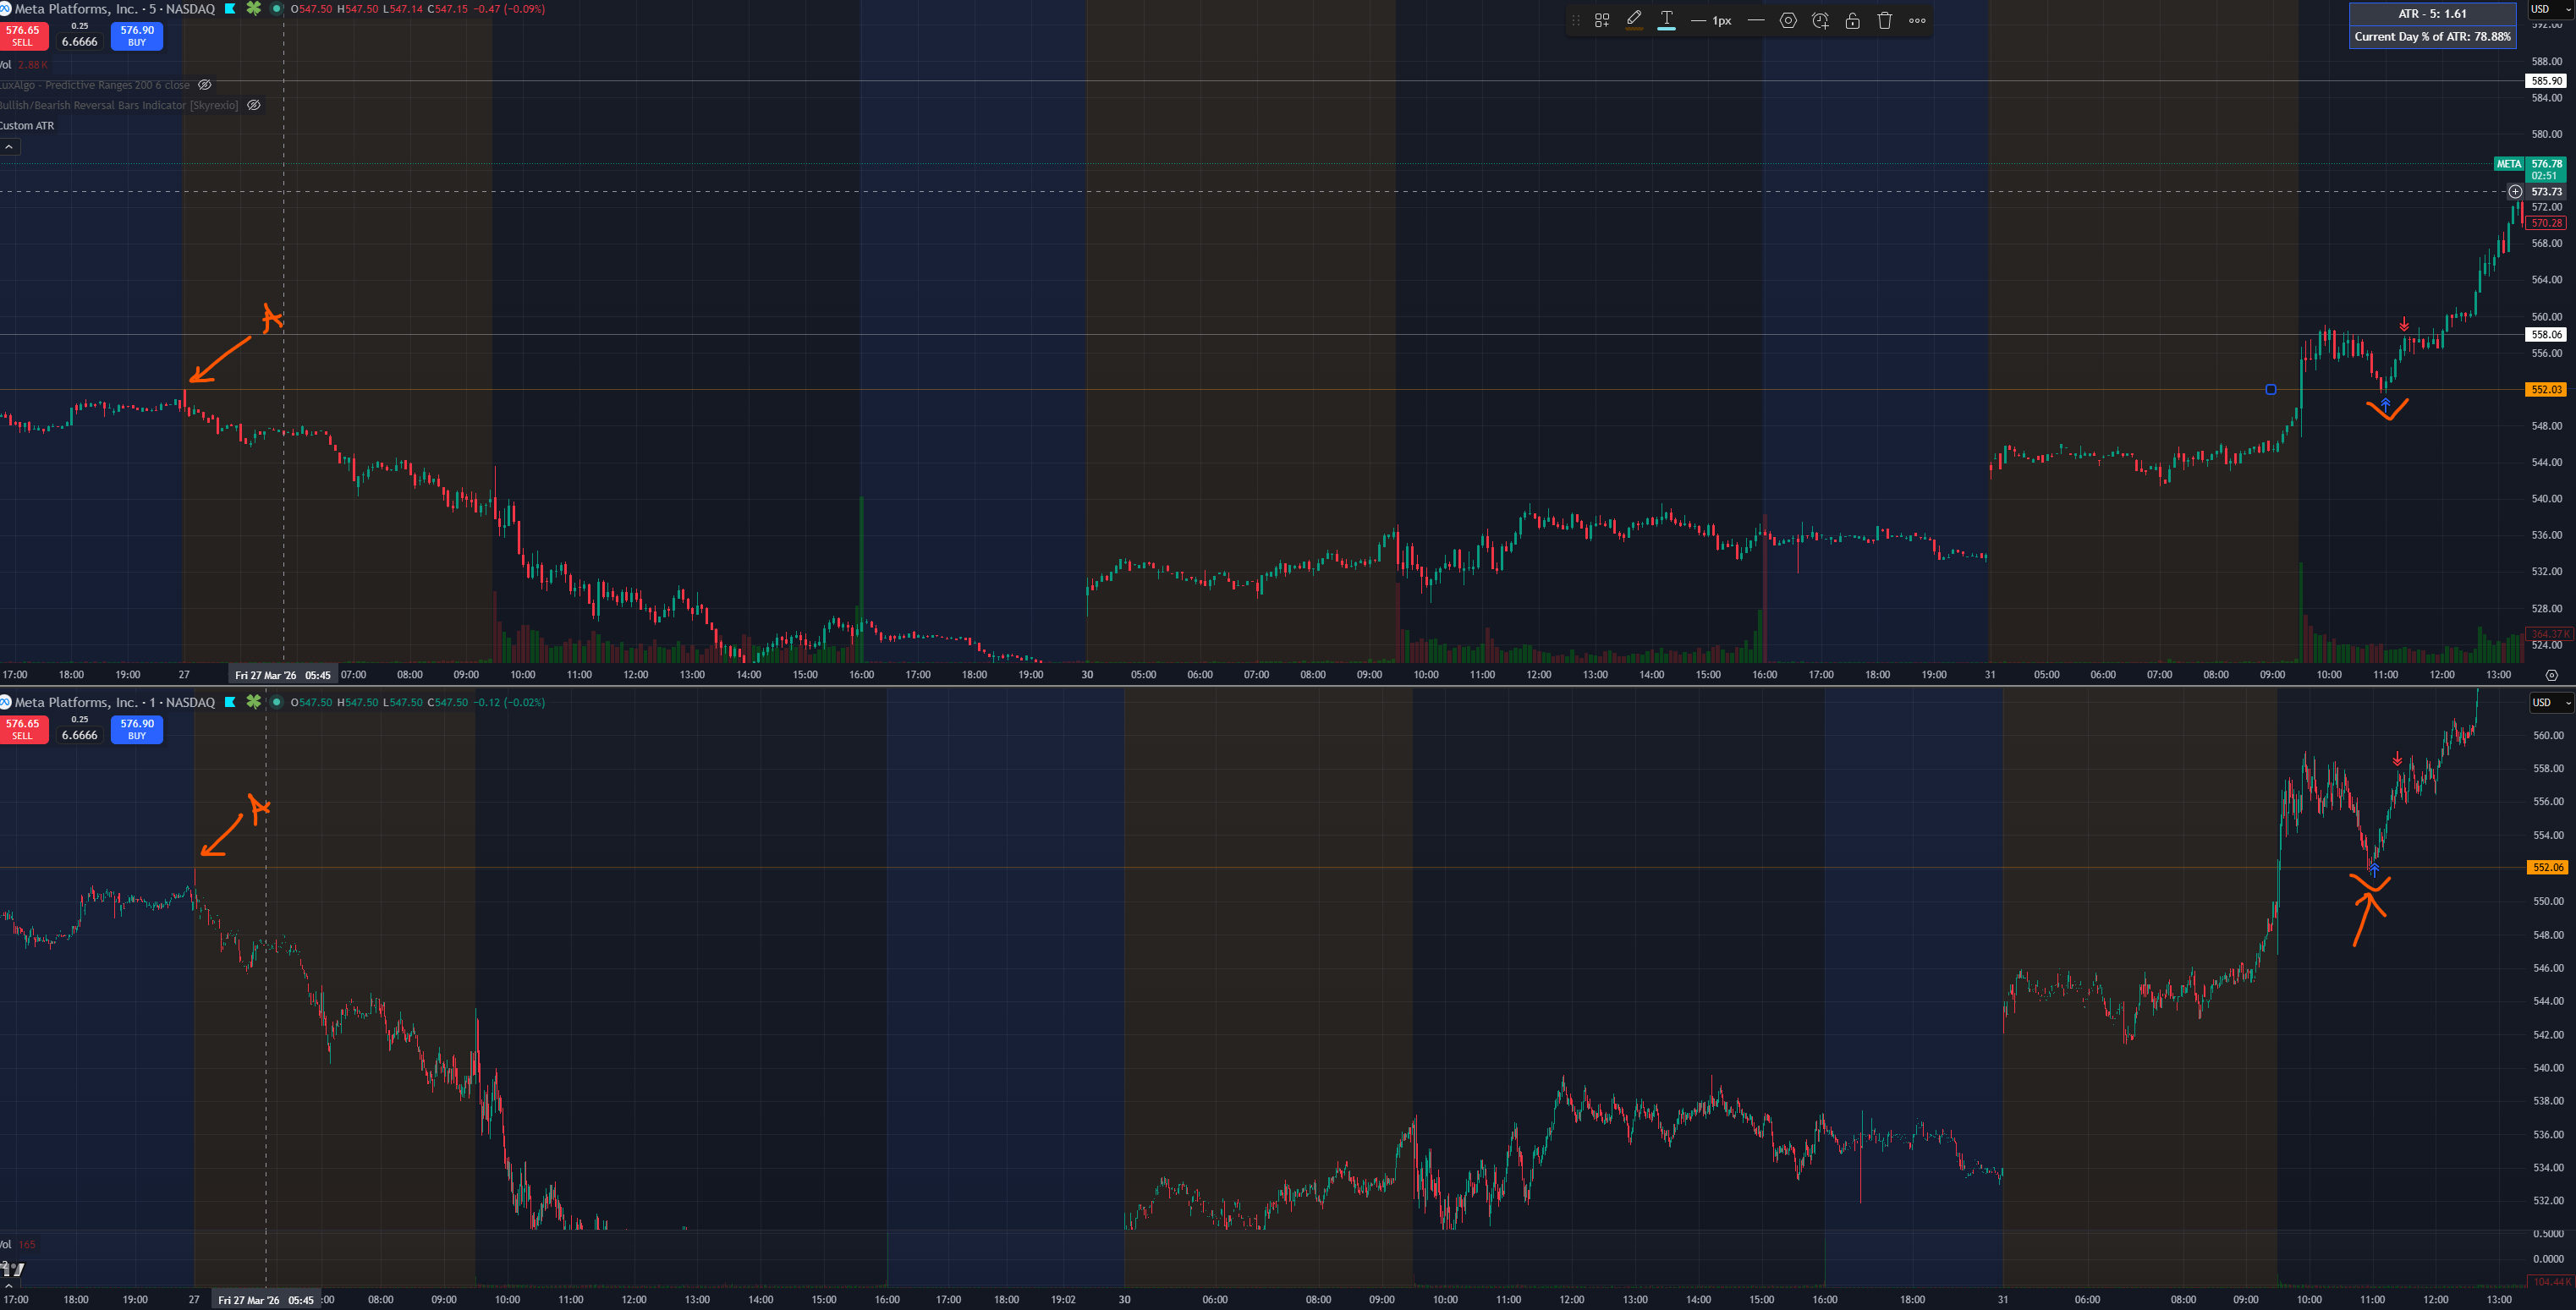The height and width of the screenshot is (1310, 2576).
Task: Click the drawing templates icon in floating toolbar
Action: [x=1601, y=20]
